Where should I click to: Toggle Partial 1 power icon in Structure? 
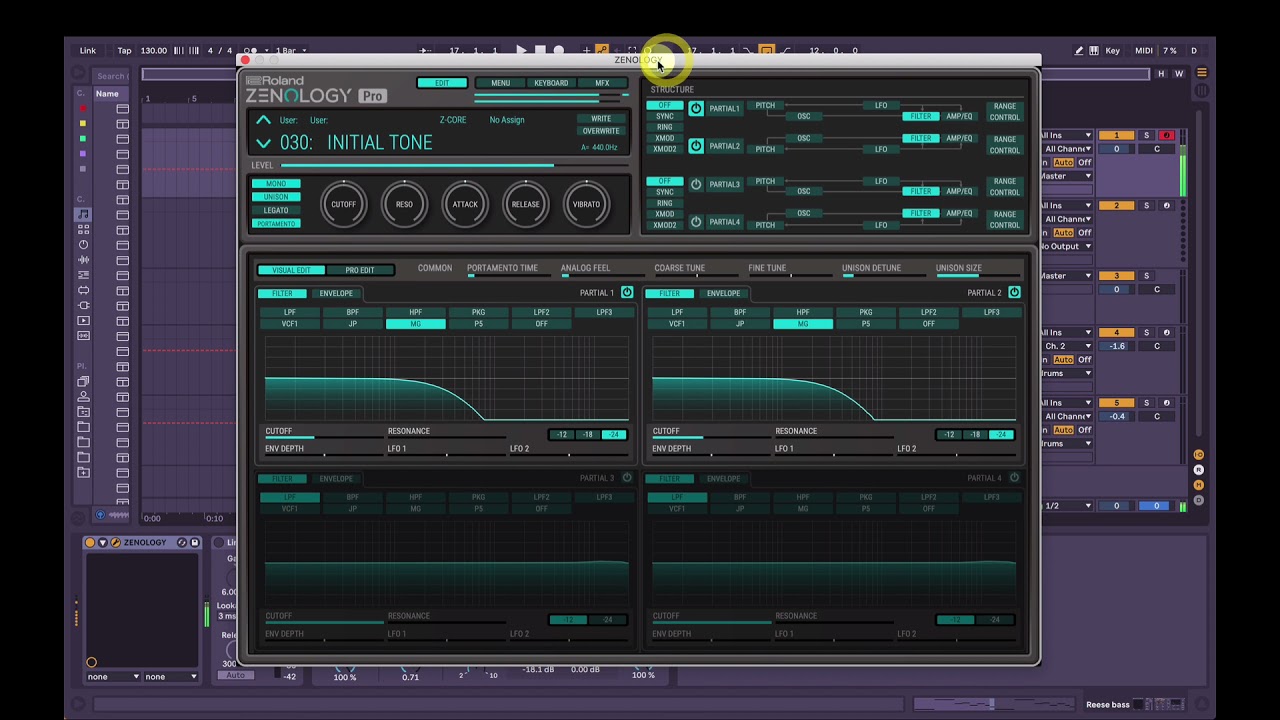point(696,108)
